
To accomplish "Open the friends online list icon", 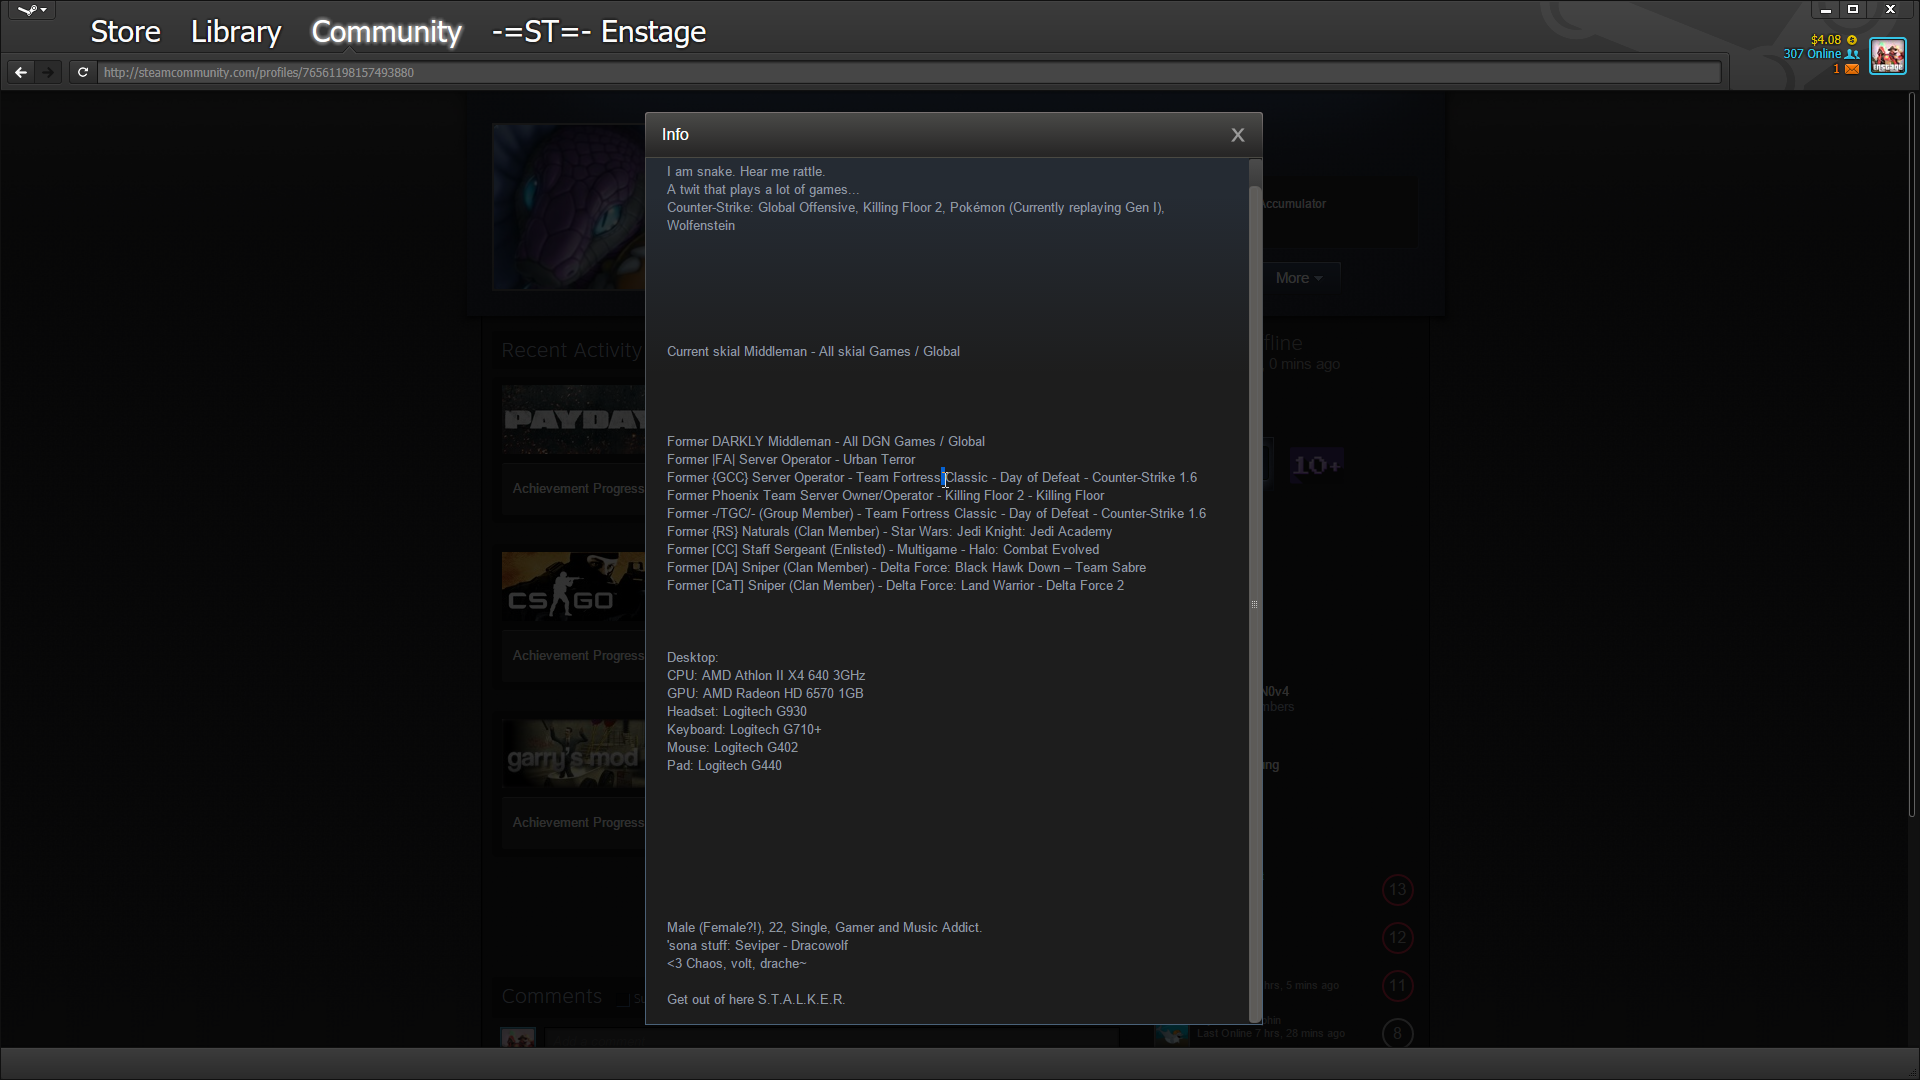I will tap(1852, 54).
